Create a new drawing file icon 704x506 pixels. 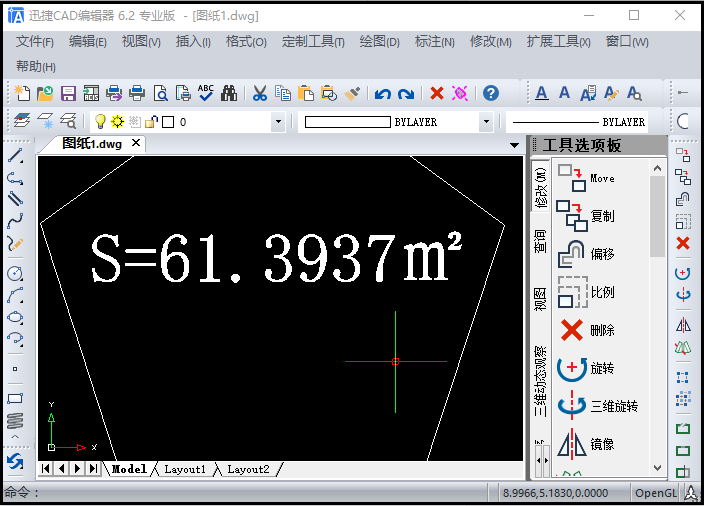click(22, 93)
